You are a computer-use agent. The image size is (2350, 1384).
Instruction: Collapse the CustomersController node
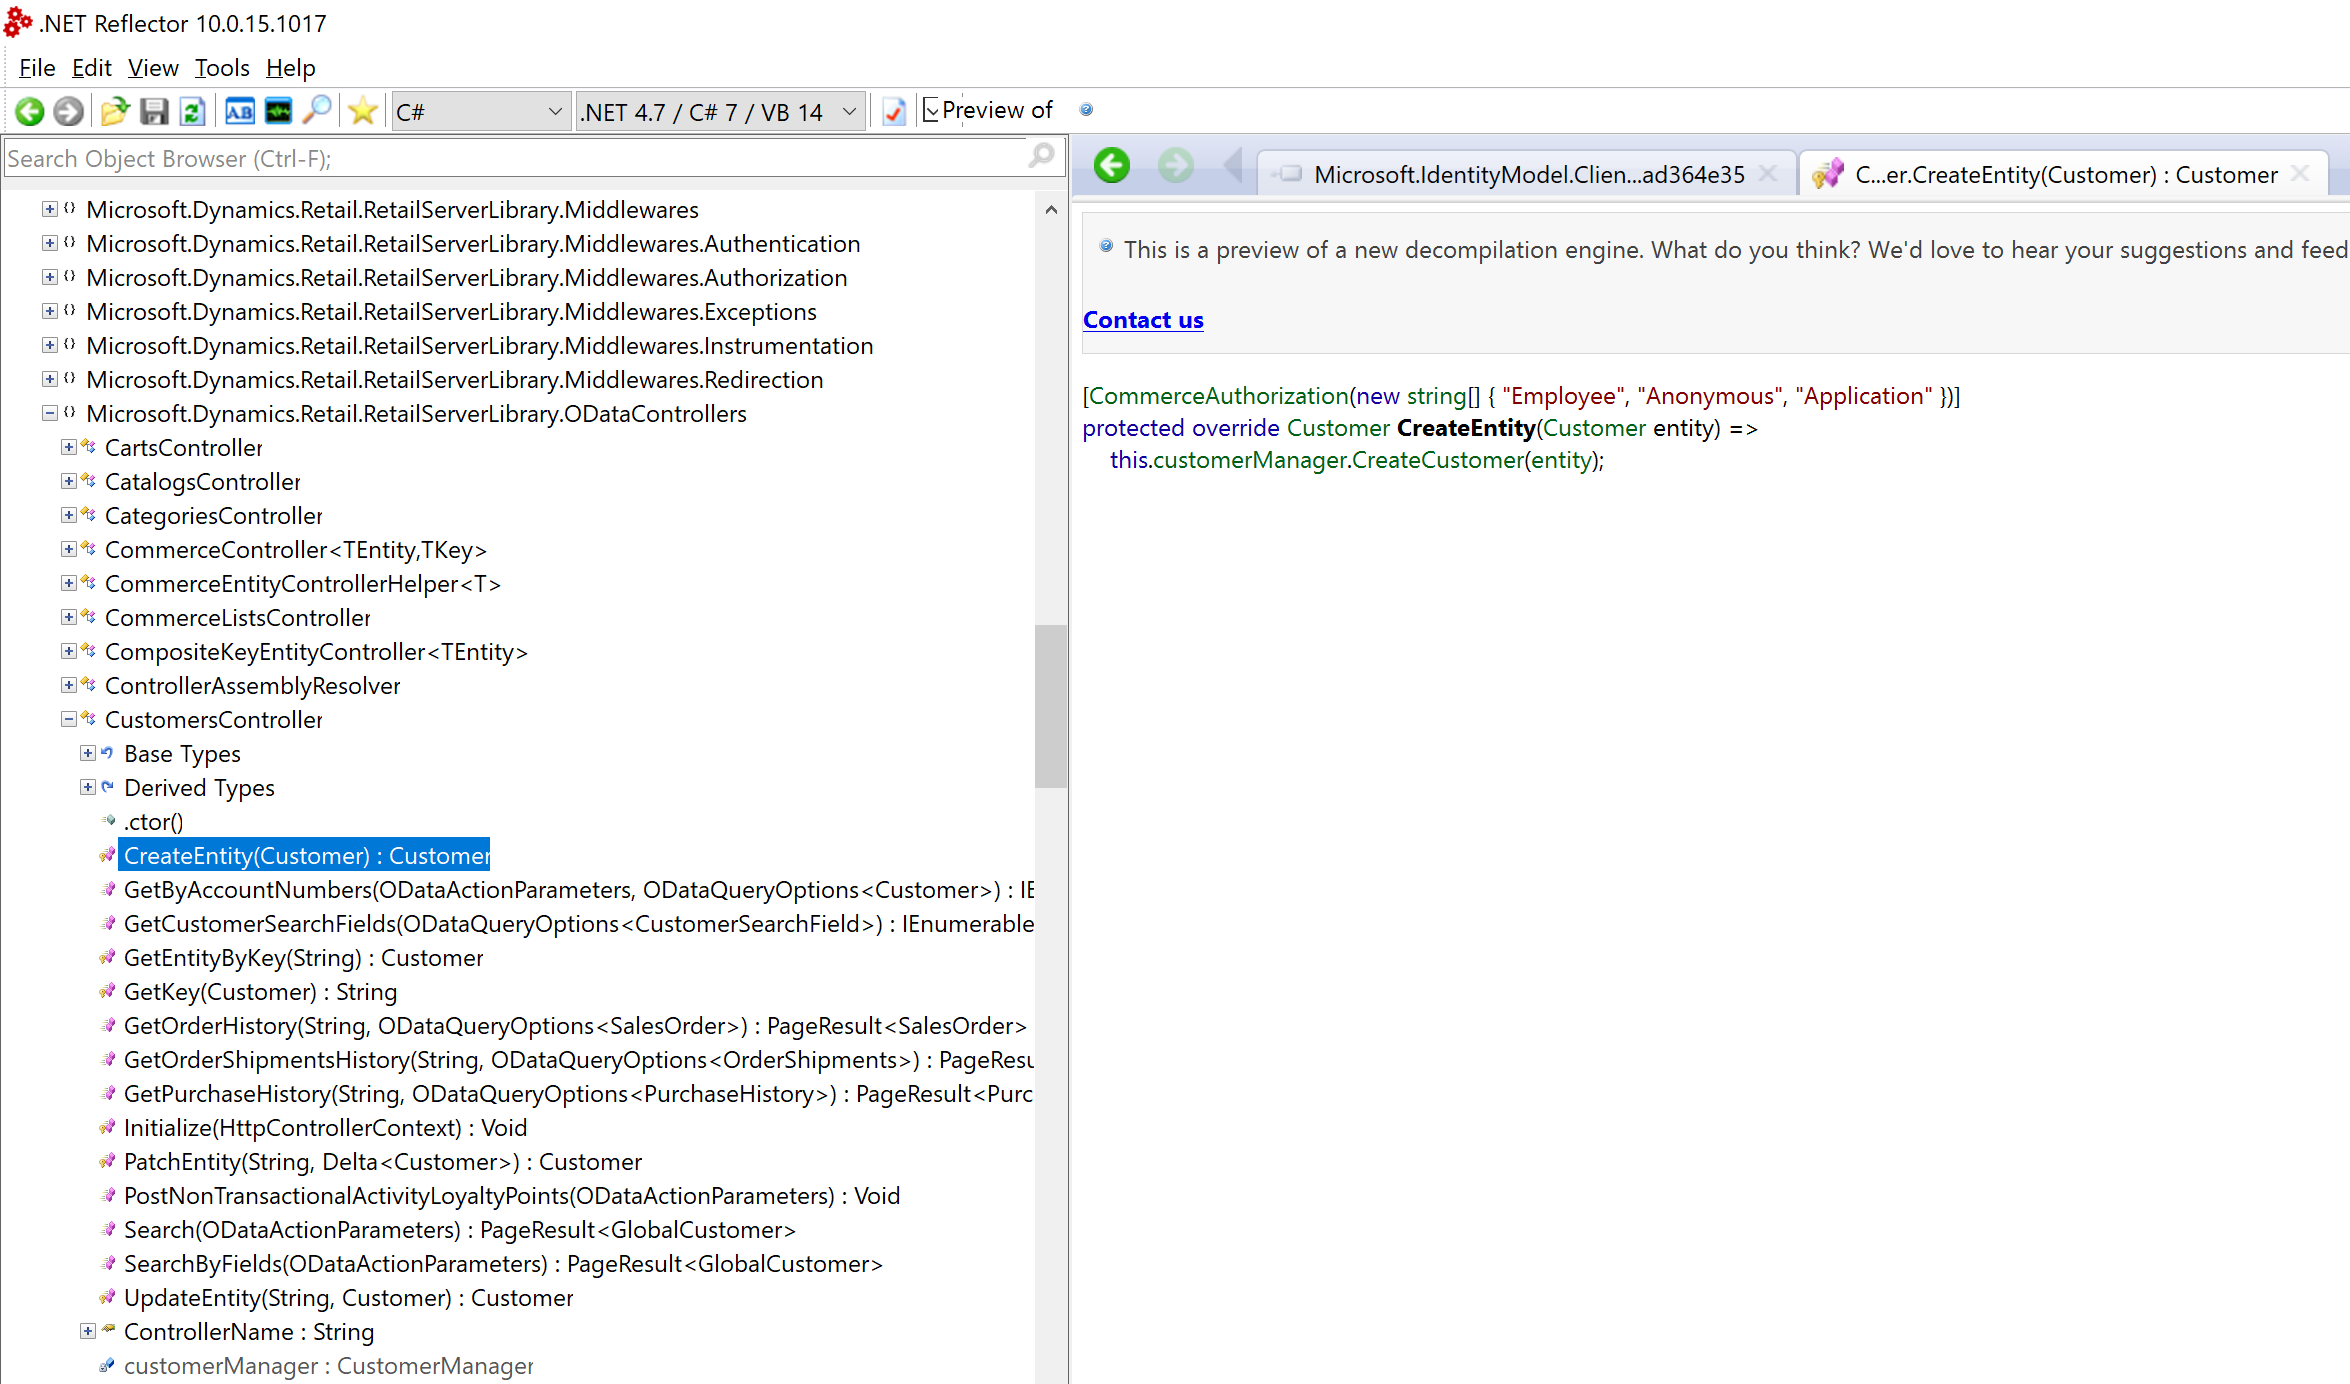point(68,719)
